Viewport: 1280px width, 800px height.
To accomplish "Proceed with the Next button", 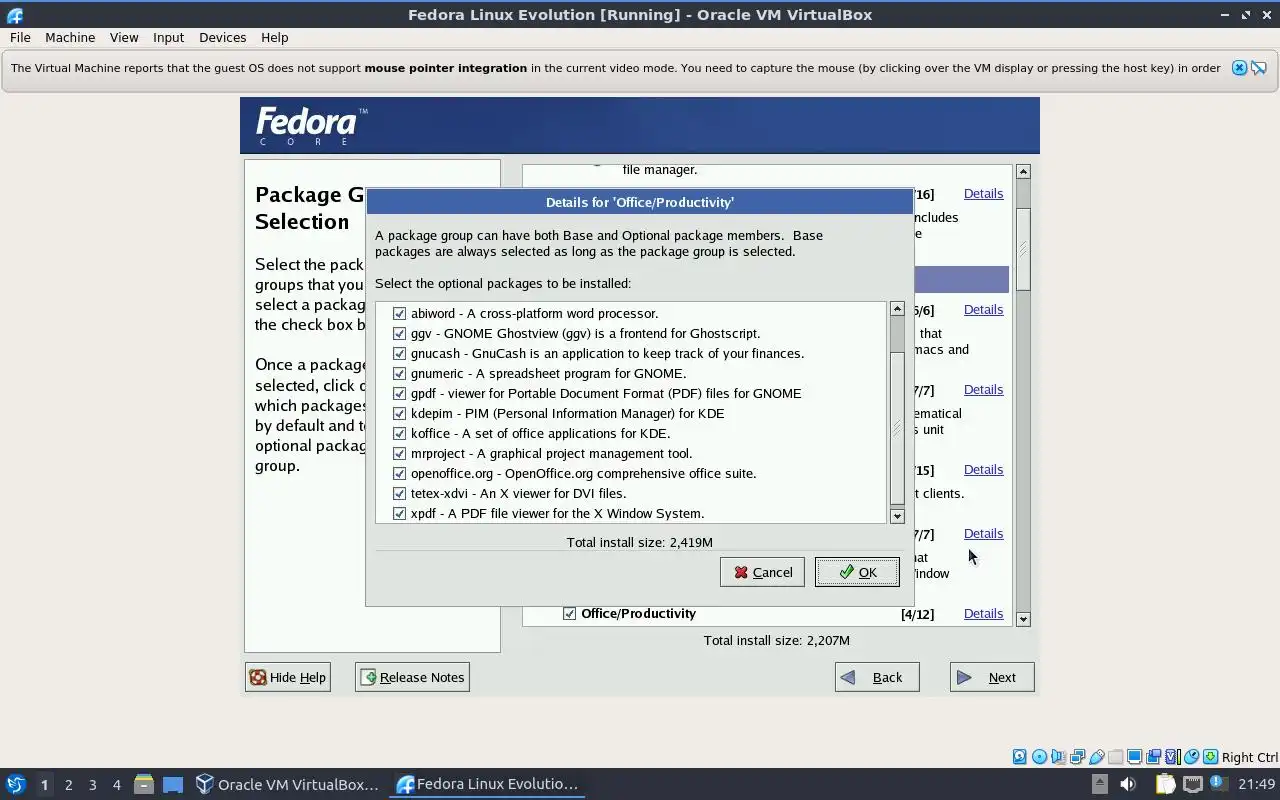I will 992,677.
